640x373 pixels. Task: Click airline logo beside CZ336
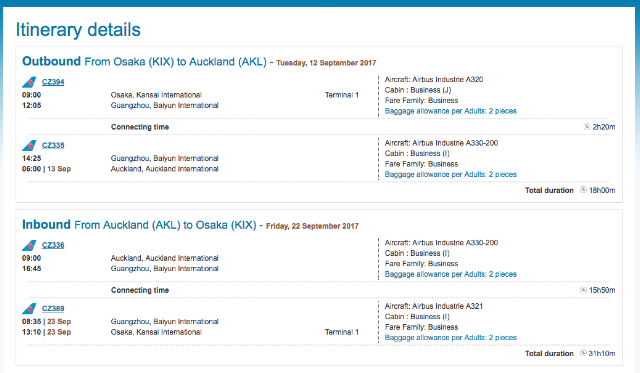tap(29, 245)
